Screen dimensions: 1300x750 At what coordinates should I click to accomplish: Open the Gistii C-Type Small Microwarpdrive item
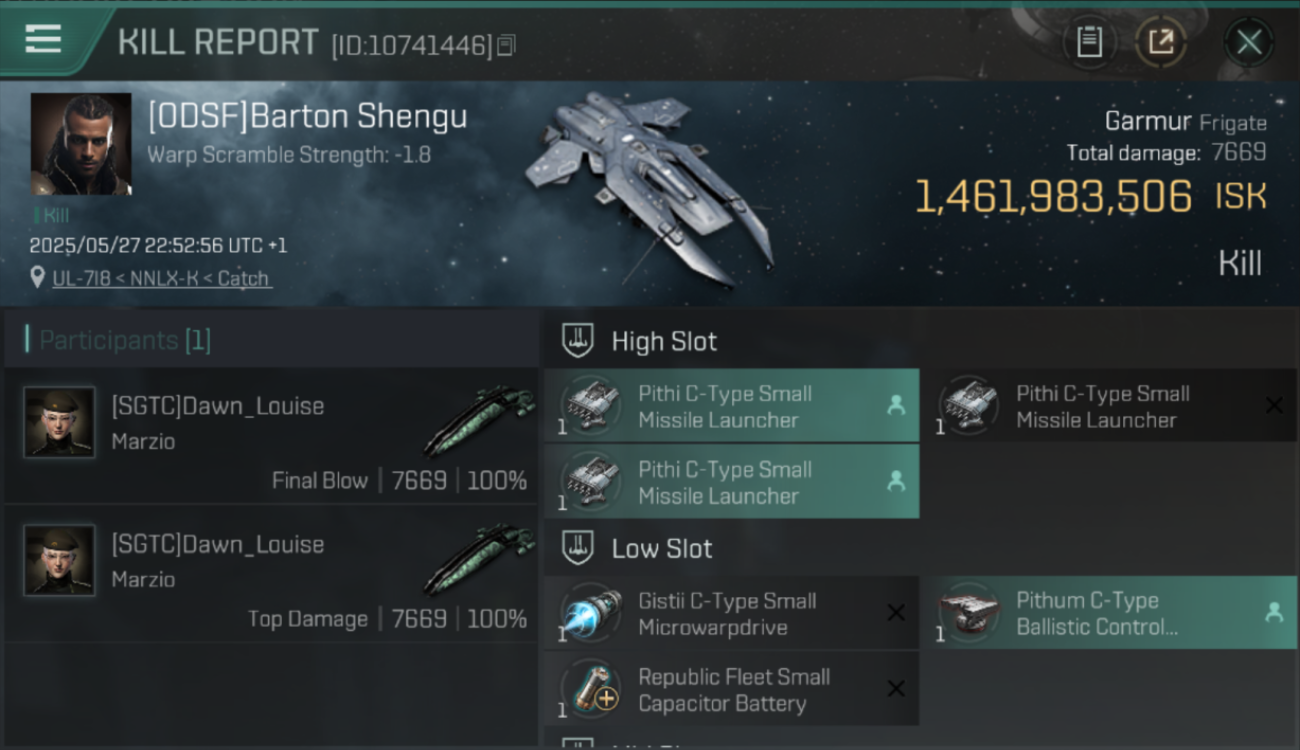pyautogui.click(x=731, y=612)
